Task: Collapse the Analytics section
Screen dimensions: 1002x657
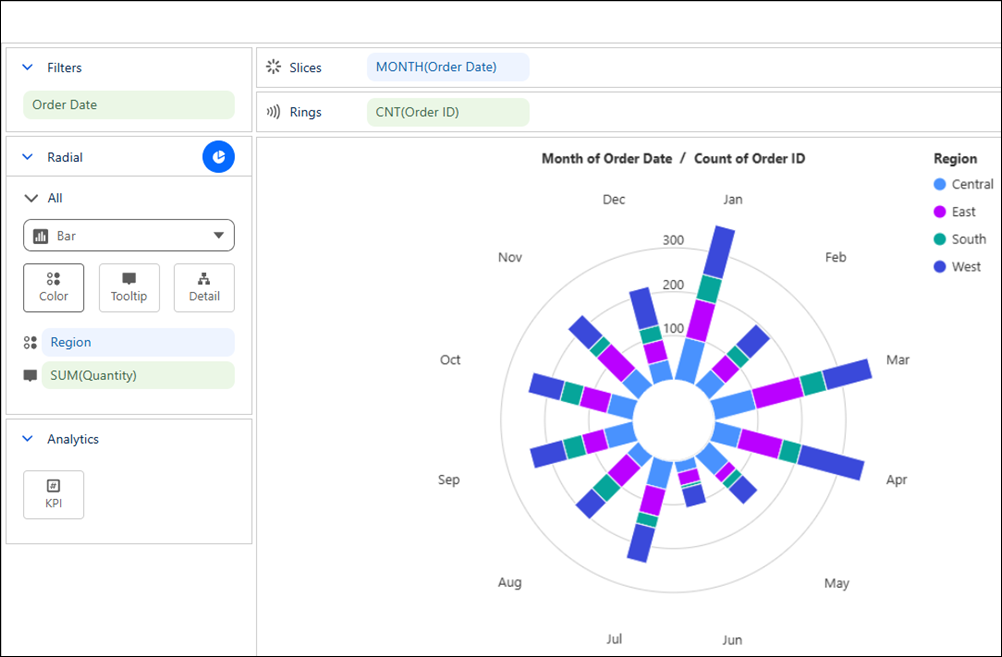Action: pyautogui.click(x=27, y=438)
